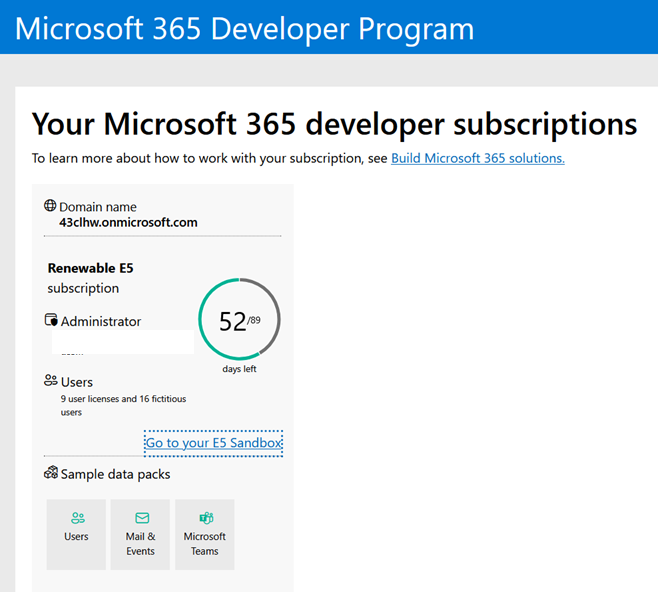
Task: Click the Microsoft 365 Developer Program header title
Action: click(x=244, y=29)
